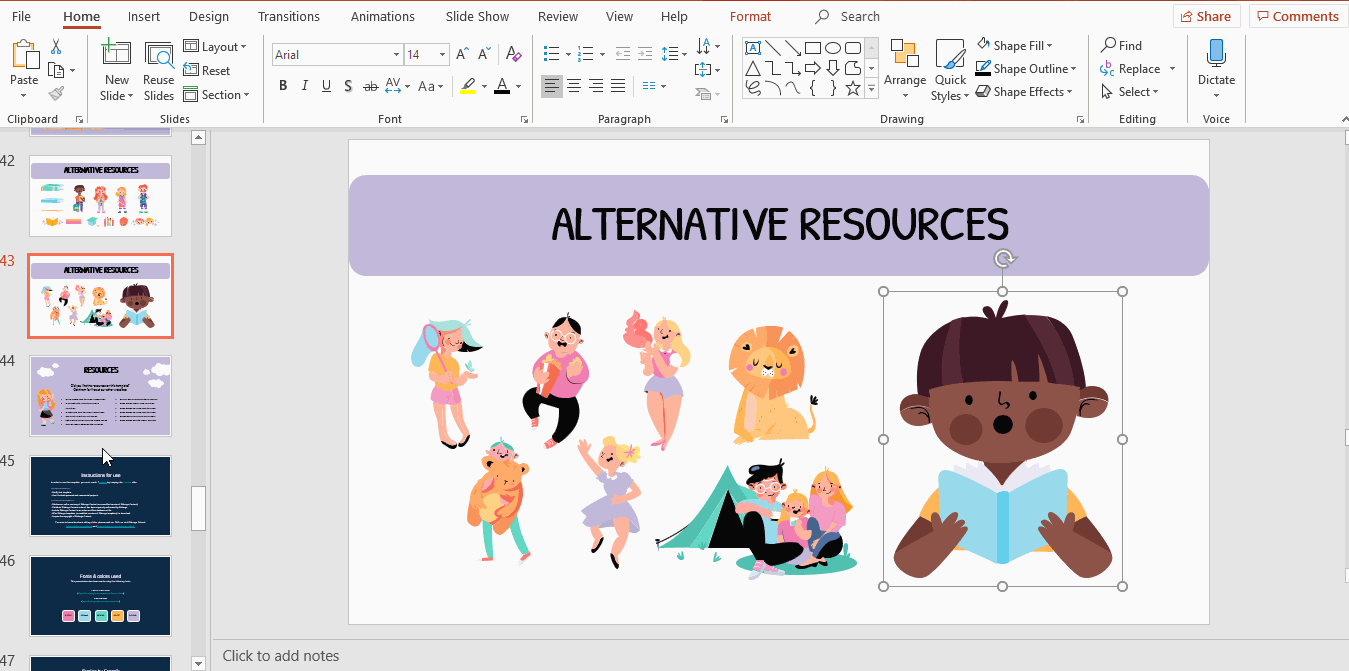The height and width of the screenshot is (671, 1349).
Task: Open the Slide Show ribbon tab
Action: pyautogui.click(x=477, y=16)
